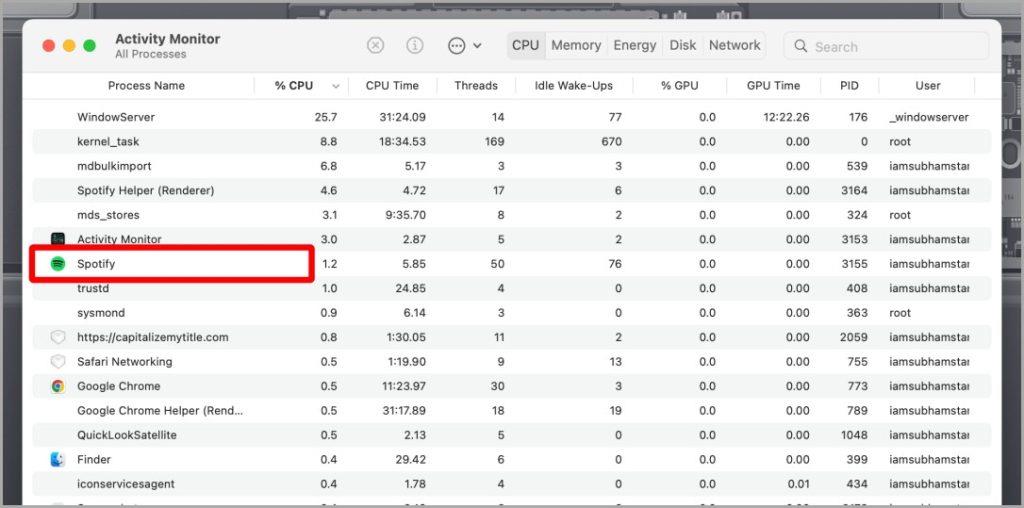Toggle sort order on % CPU column

[301, 86]
